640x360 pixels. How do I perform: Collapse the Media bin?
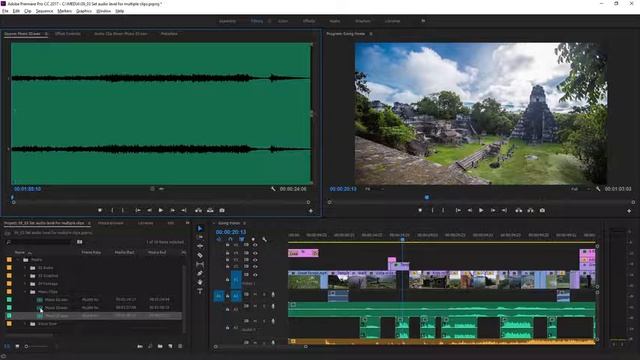18,260
